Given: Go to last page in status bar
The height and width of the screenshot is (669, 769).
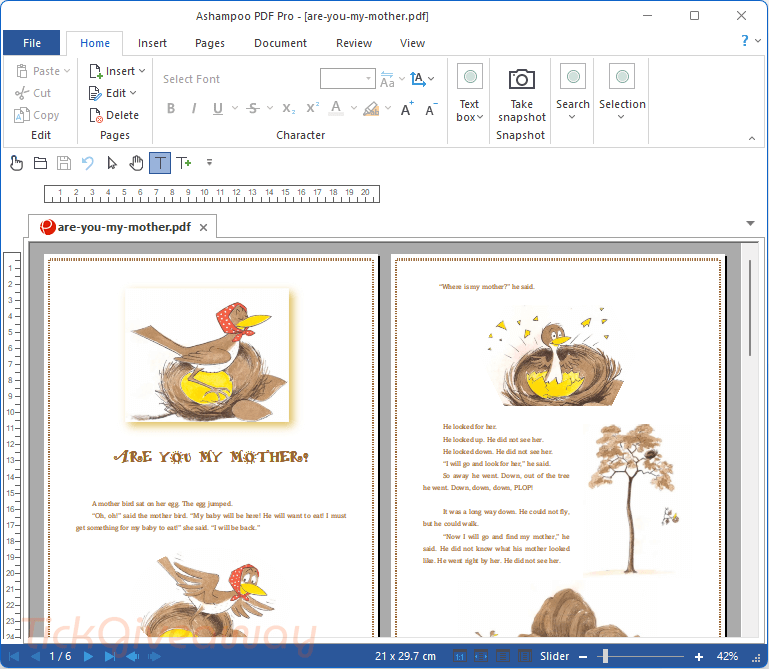Looking at the screenshot, I should coord(110,656).
